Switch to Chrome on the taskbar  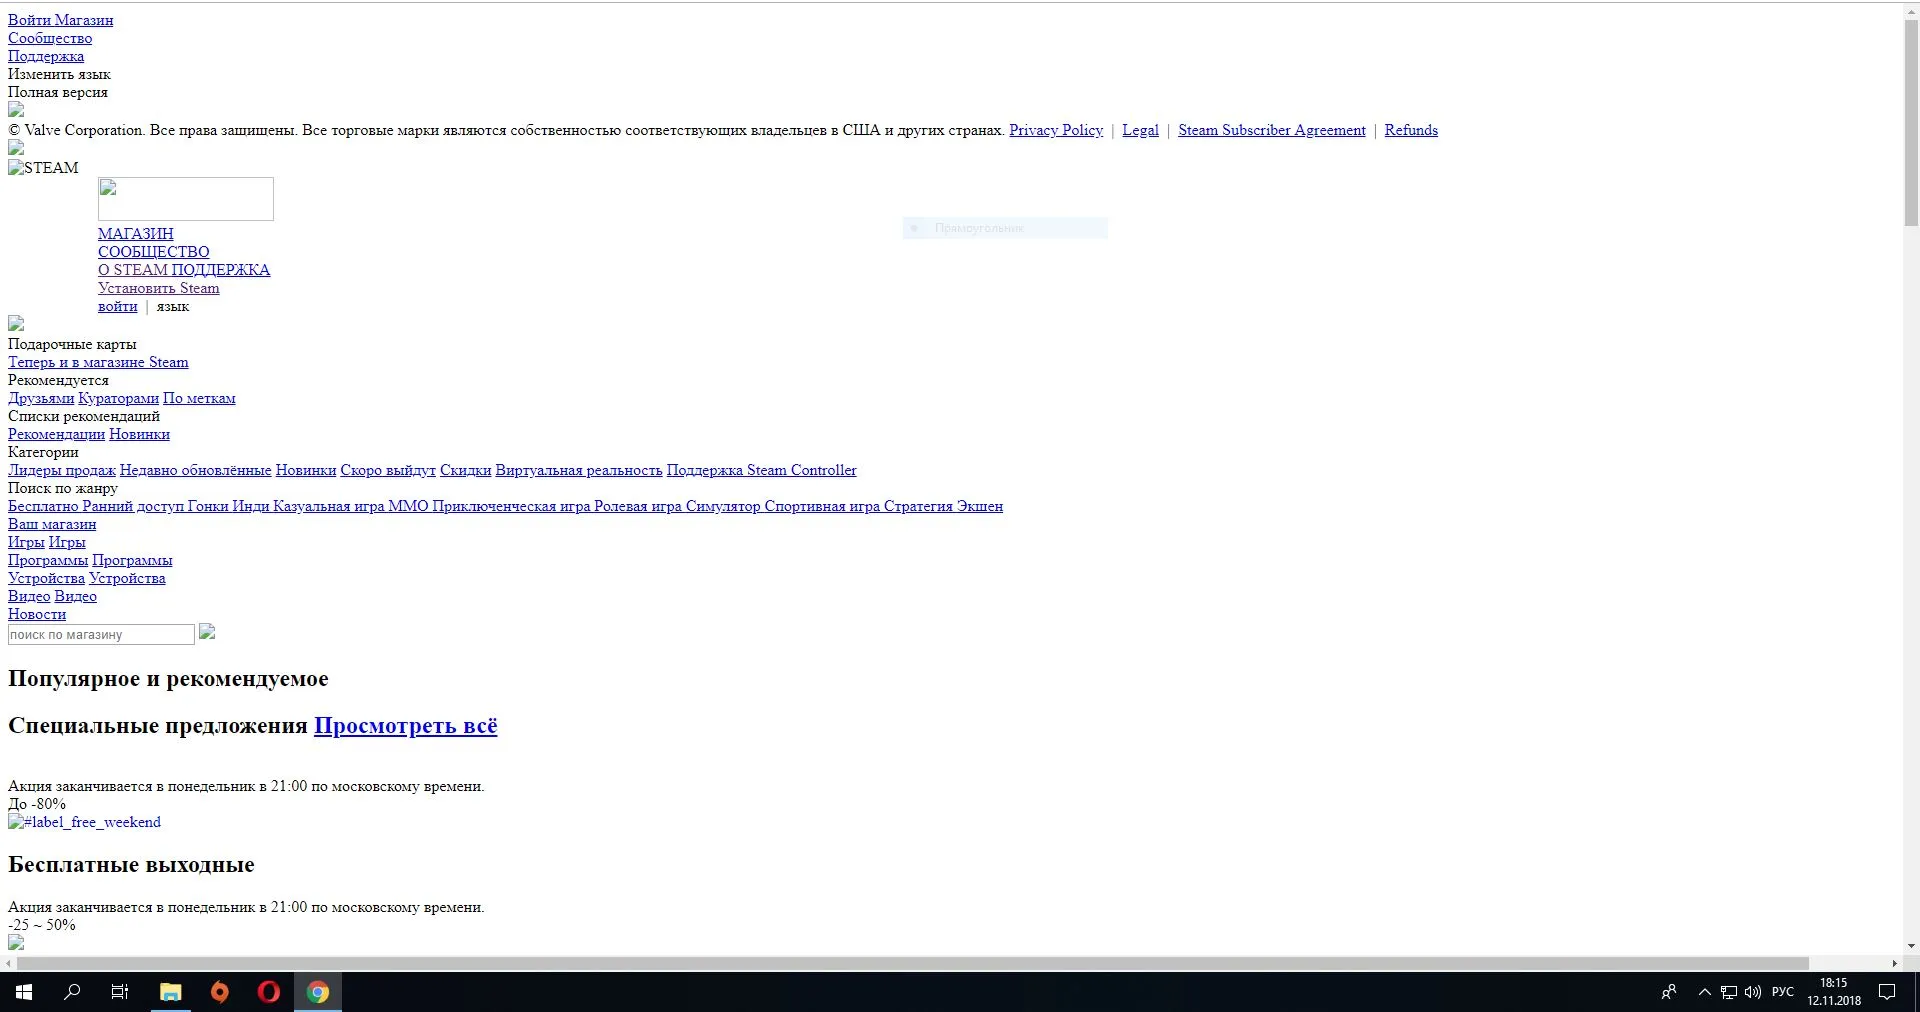[x=318, y=992]
